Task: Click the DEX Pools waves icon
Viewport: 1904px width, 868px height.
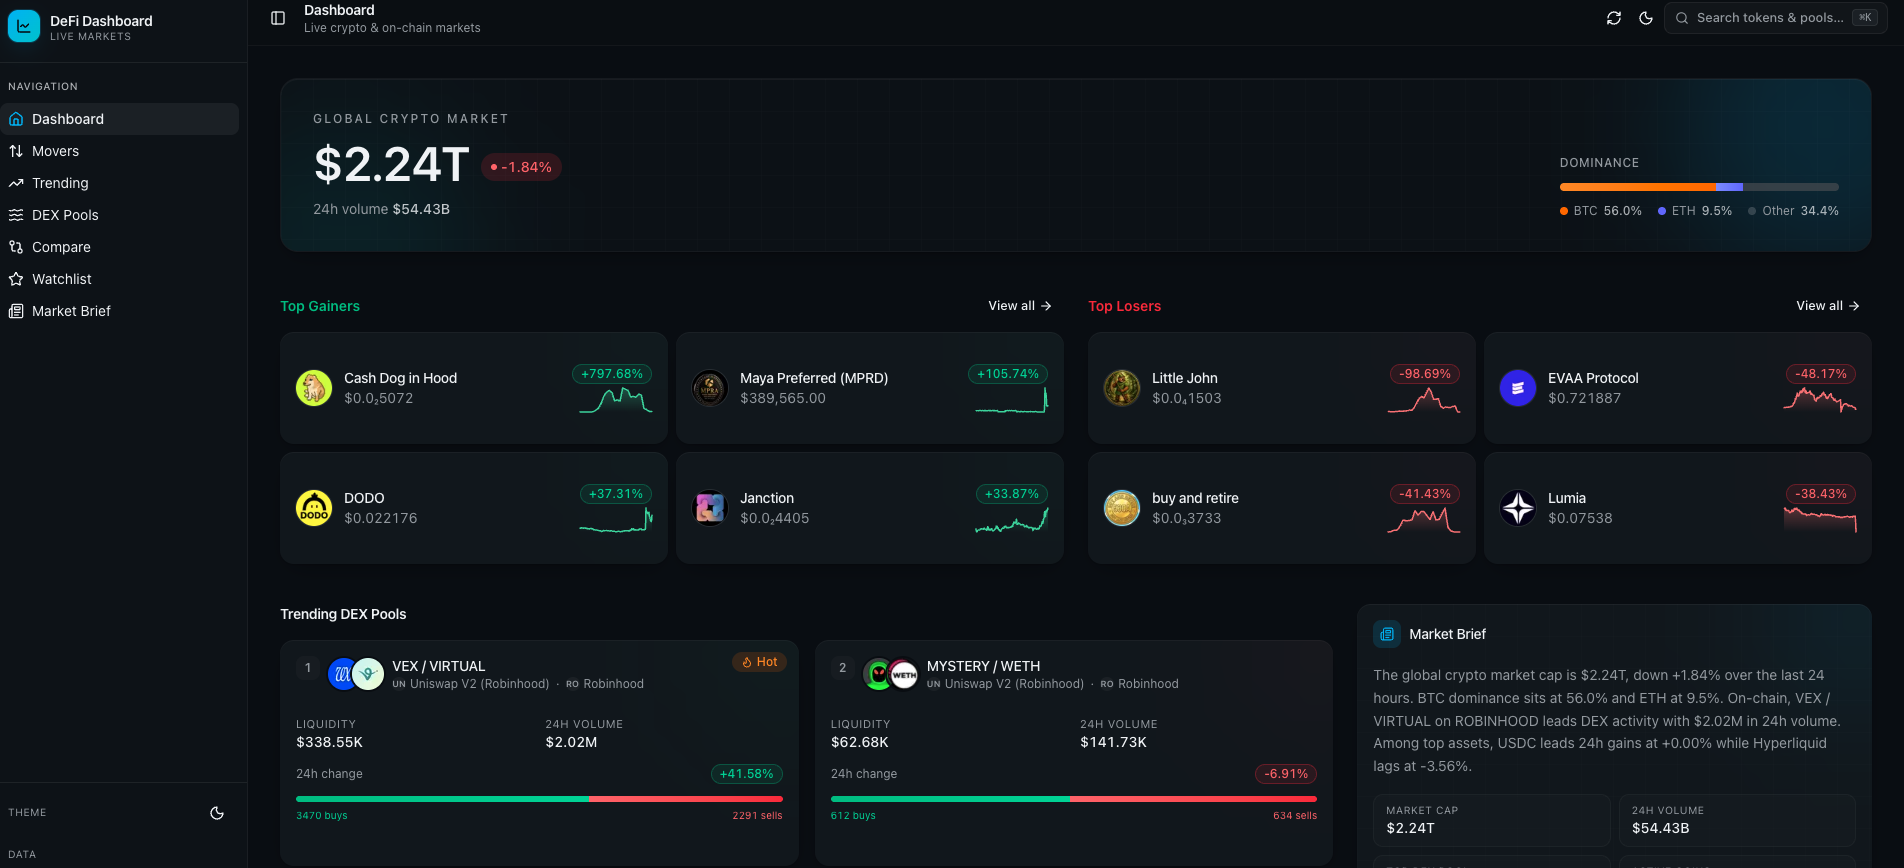Action: [16, 215]
